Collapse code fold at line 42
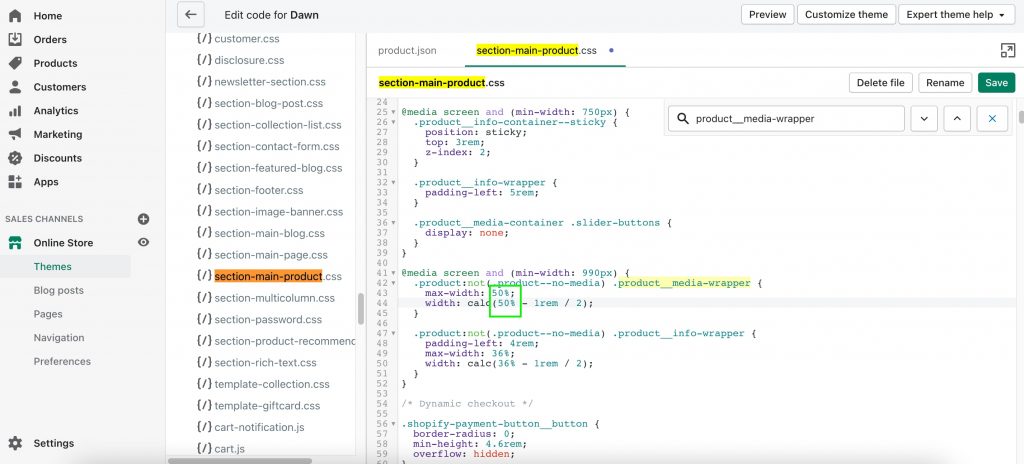Image resolution: width=1024 pixels, height=464 pixels. click(x=393, y=283)
